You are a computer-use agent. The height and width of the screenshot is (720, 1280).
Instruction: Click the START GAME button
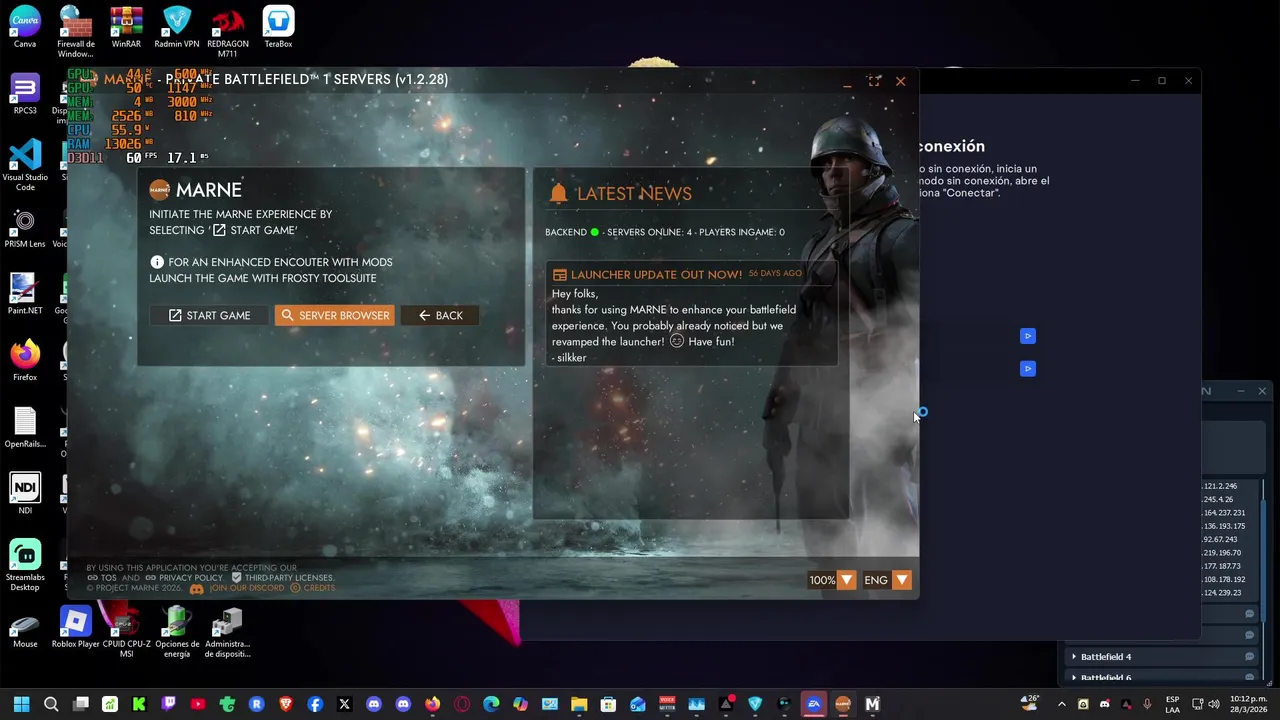210,315
